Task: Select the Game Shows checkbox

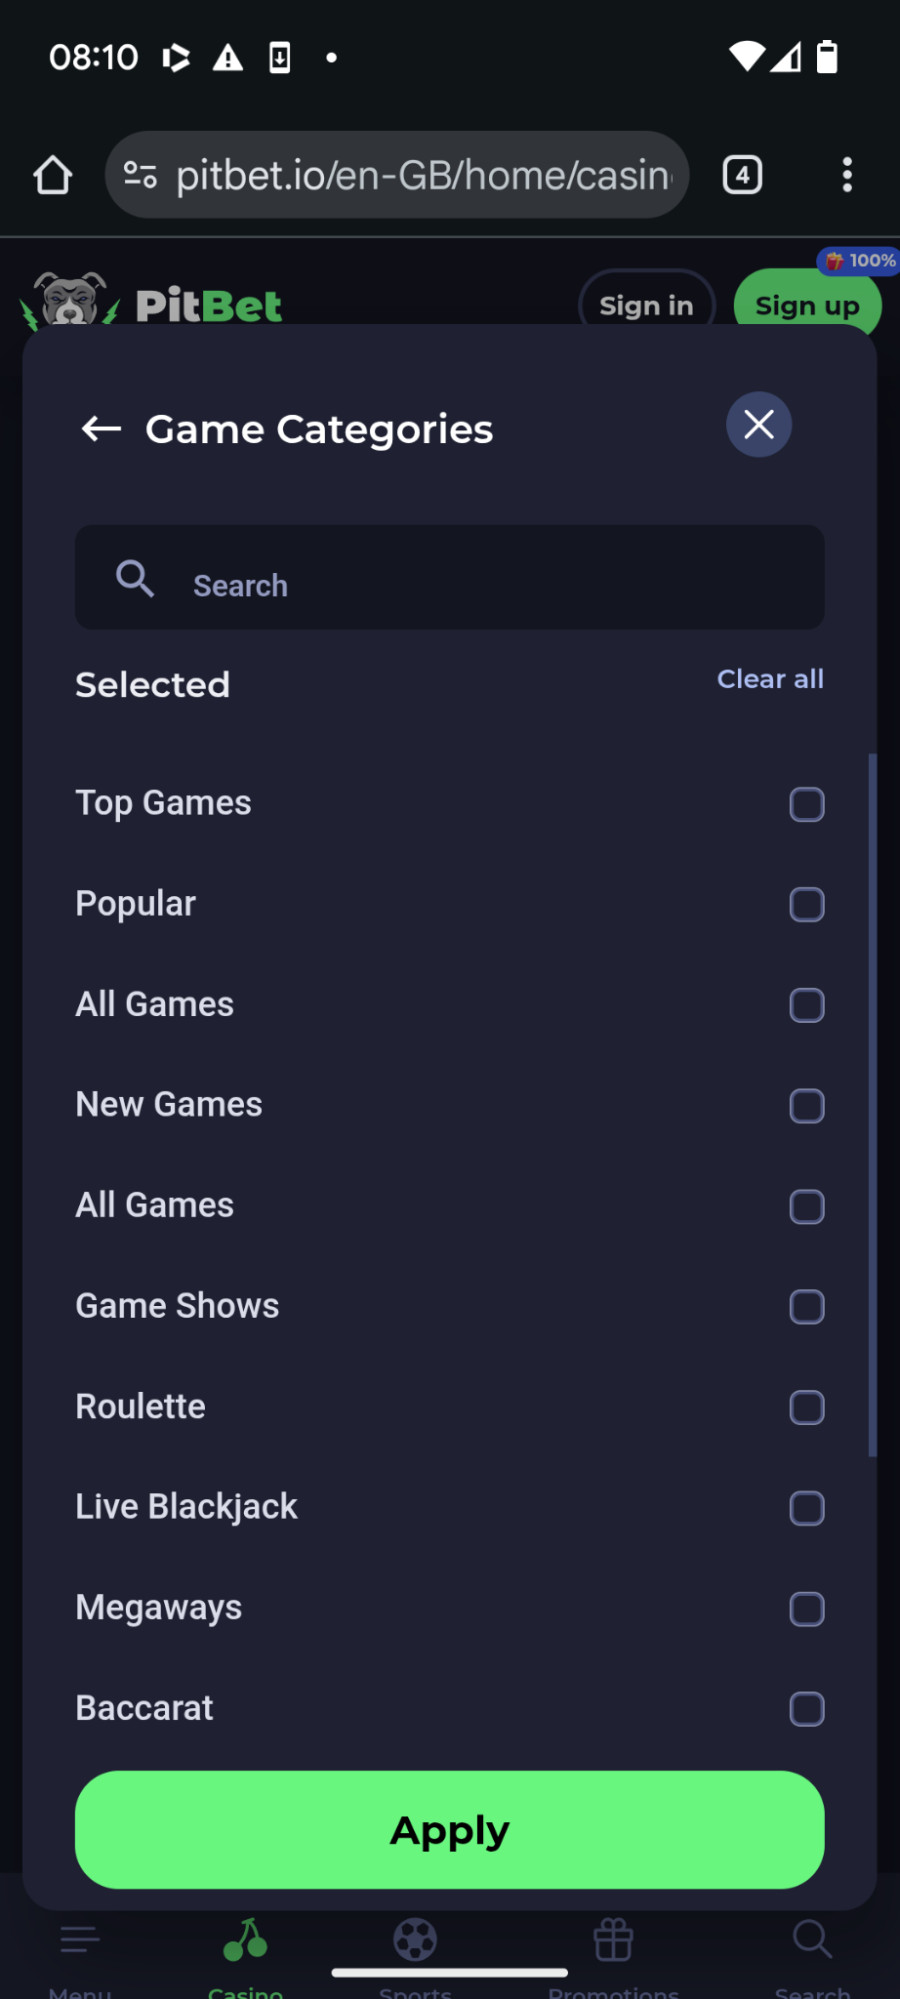Action: tap(806, 1307)
